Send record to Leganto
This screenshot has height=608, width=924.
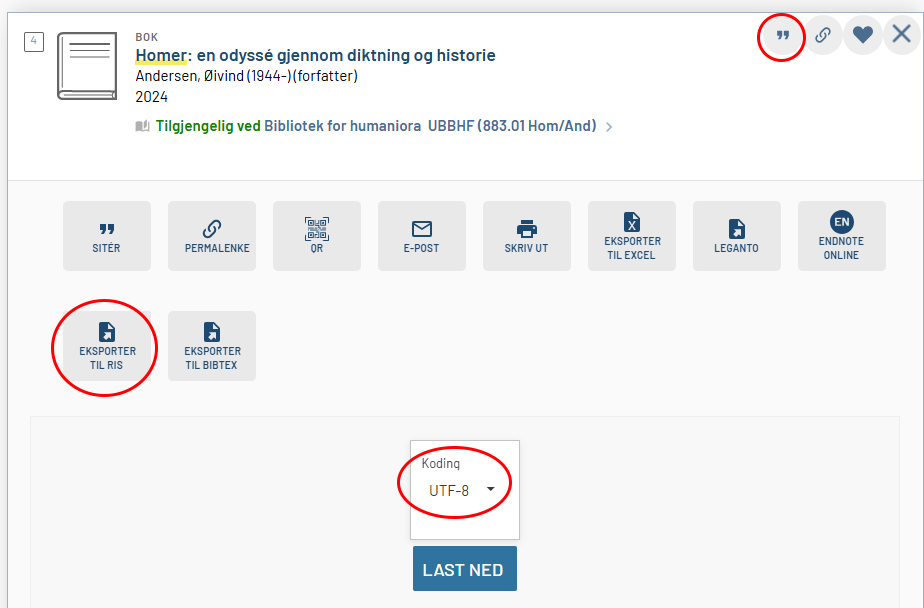click(x=737, y=236)
